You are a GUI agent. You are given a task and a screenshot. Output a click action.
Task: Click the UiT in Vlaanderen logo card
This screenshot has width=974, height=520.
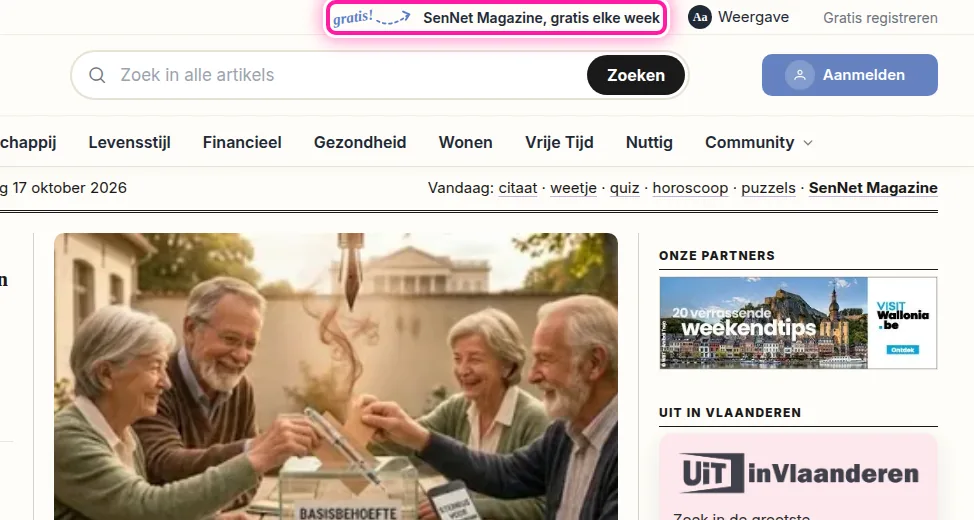pyautogui.click(x=798, y=477)
